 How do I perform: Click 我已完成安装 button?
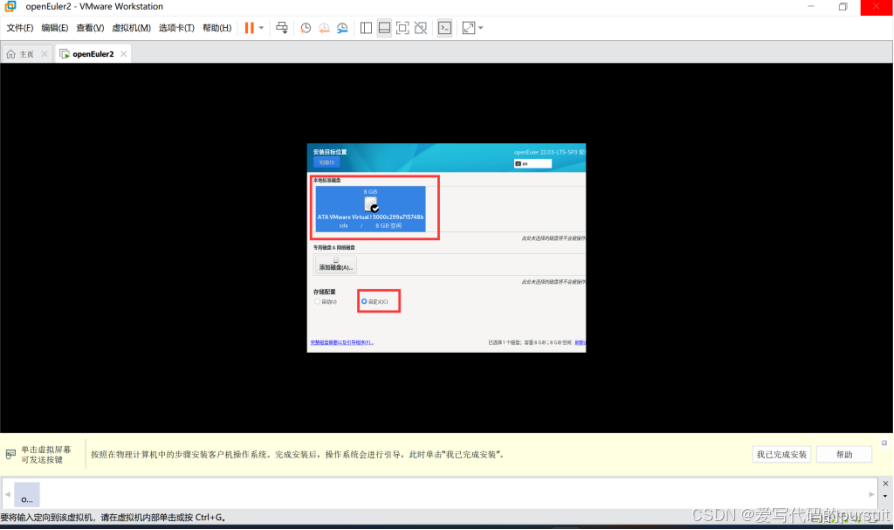pyautogui.click(x=782, y=454)
